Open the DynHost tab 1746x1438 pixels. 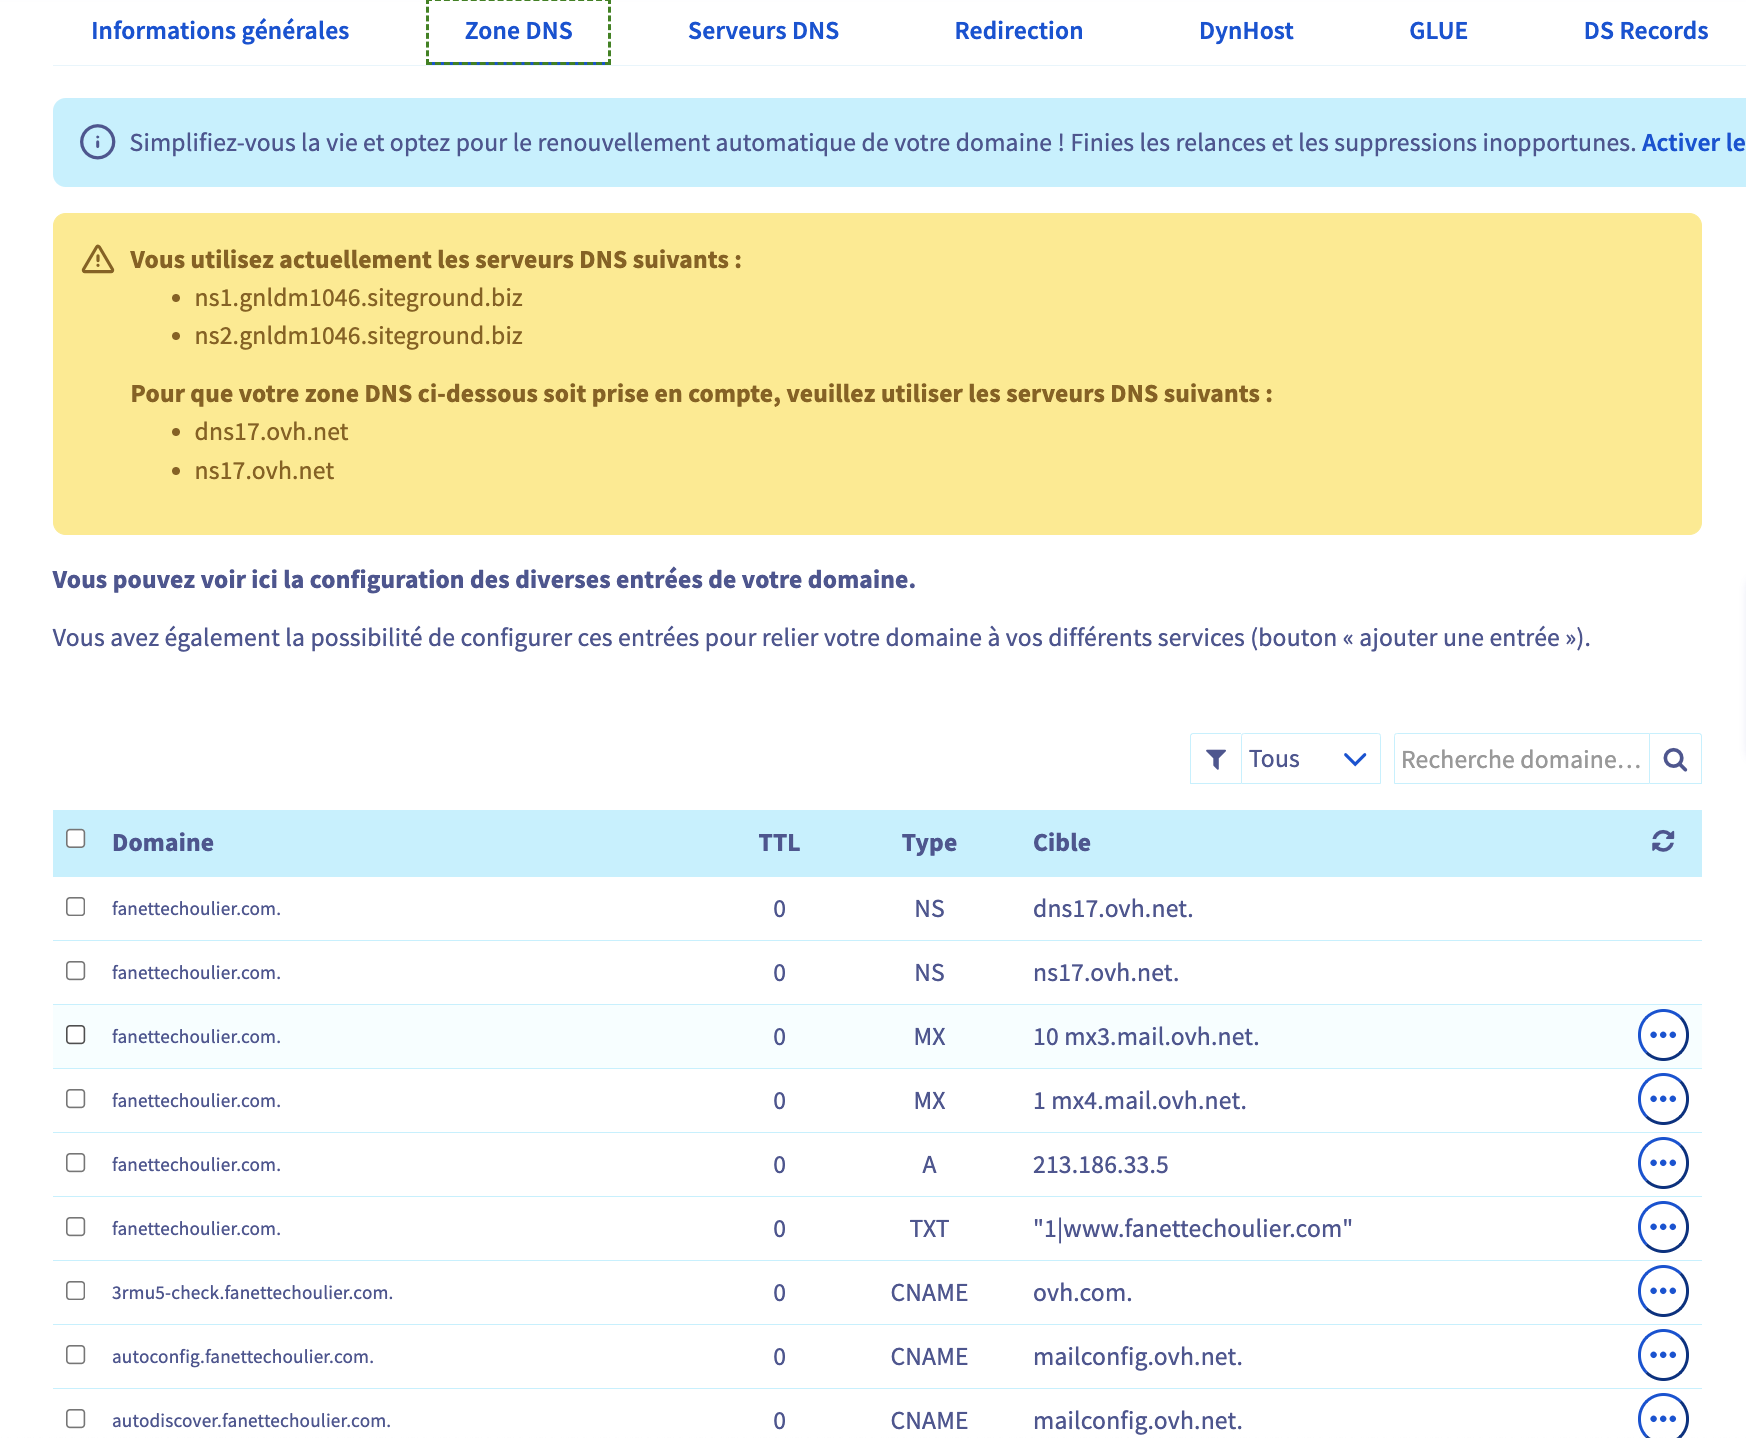[1246, 31]
